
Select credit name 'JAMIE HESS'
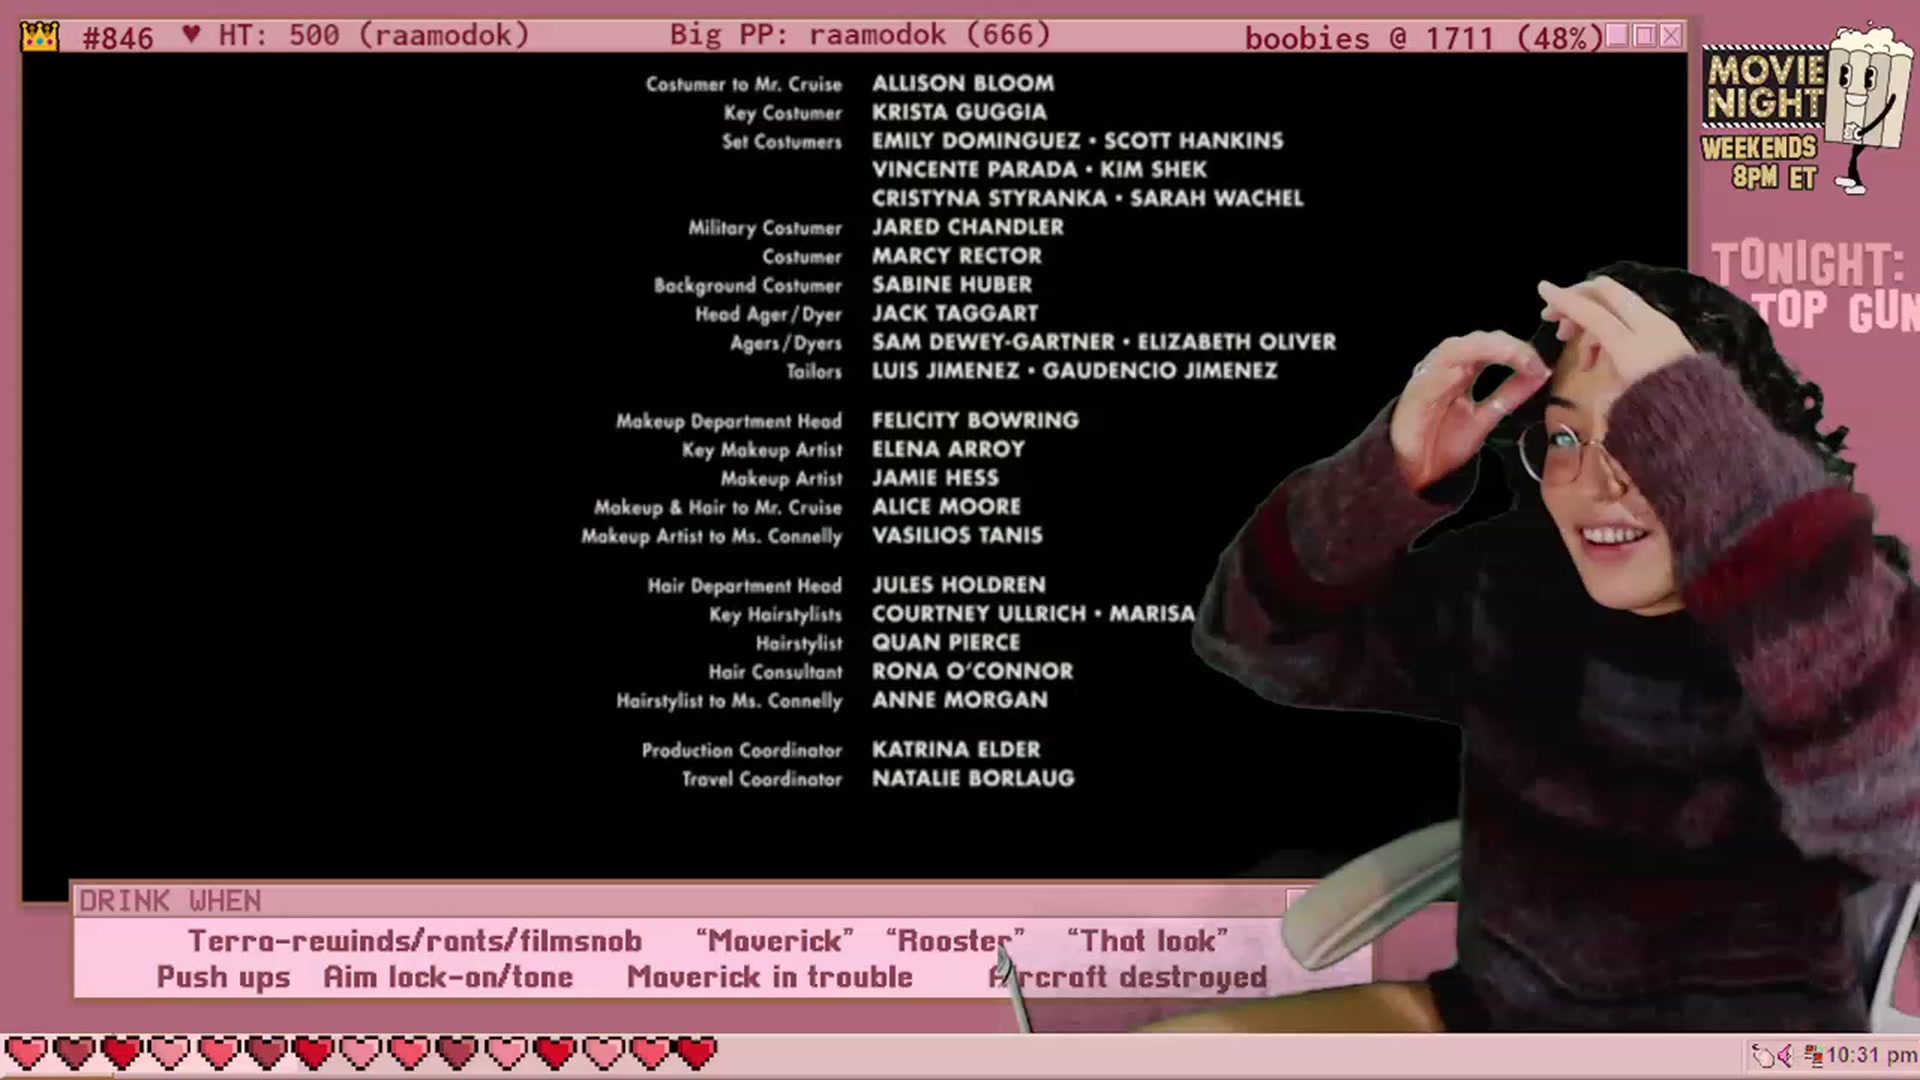tap(935, 479)
